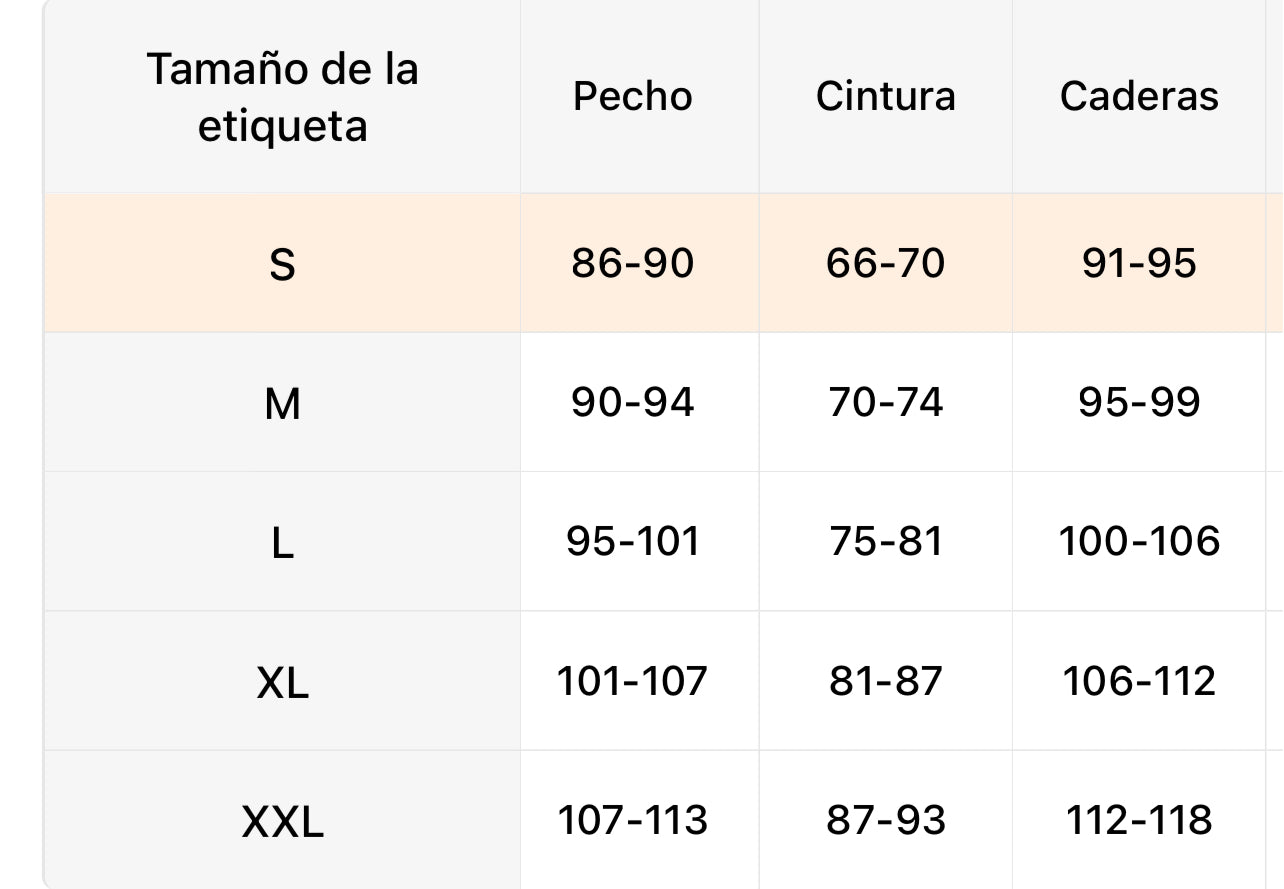Click the 91-95 hips cell
Screen dimensions: 1284x889
(1139, 264)
